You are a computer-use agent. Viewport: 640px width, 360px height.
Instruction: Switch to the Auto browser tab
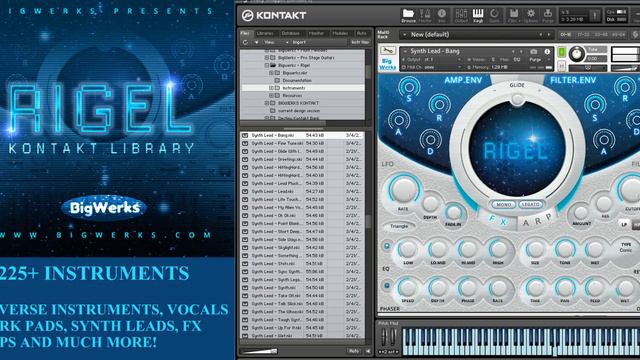pos(361,33)
